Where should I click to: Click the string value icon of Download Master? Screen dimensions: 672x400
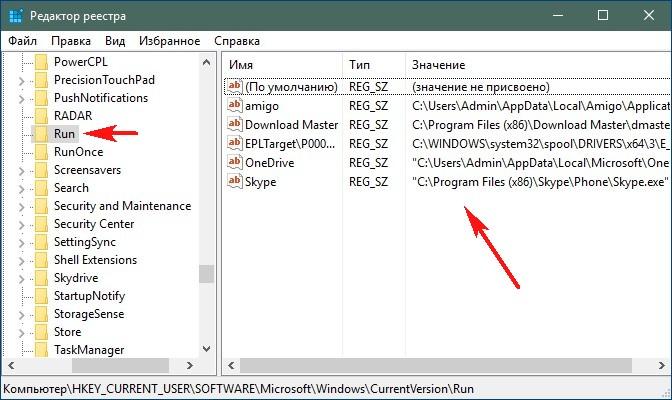pos(234,124)
